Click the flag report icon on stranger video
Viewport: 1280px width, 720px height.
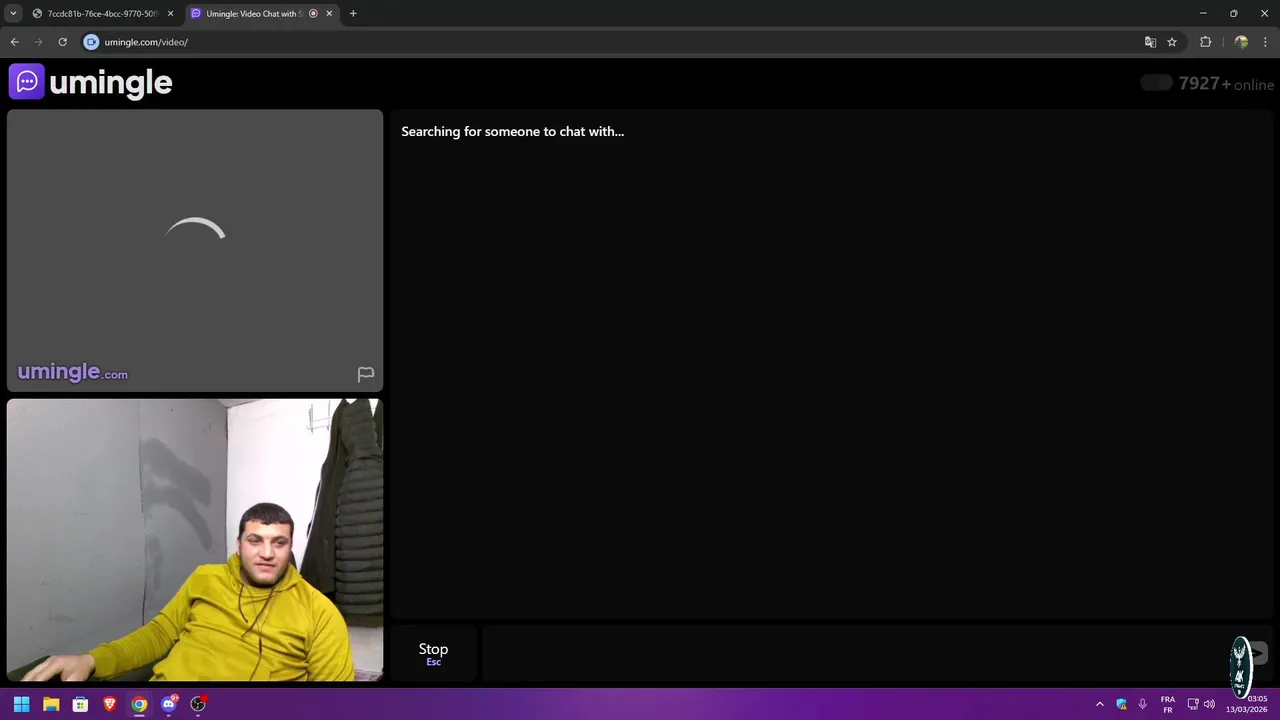point(366,374)
